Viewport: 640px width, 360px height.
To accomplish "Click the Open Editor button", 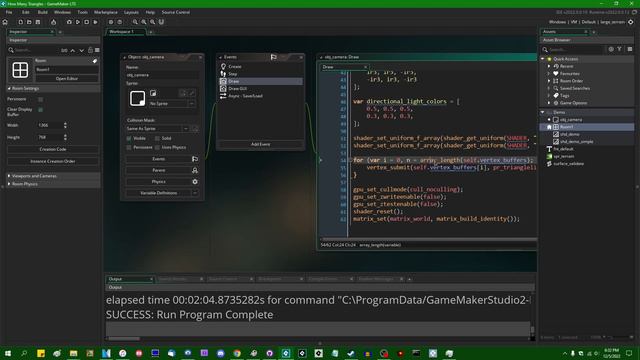I will [67, 78].
